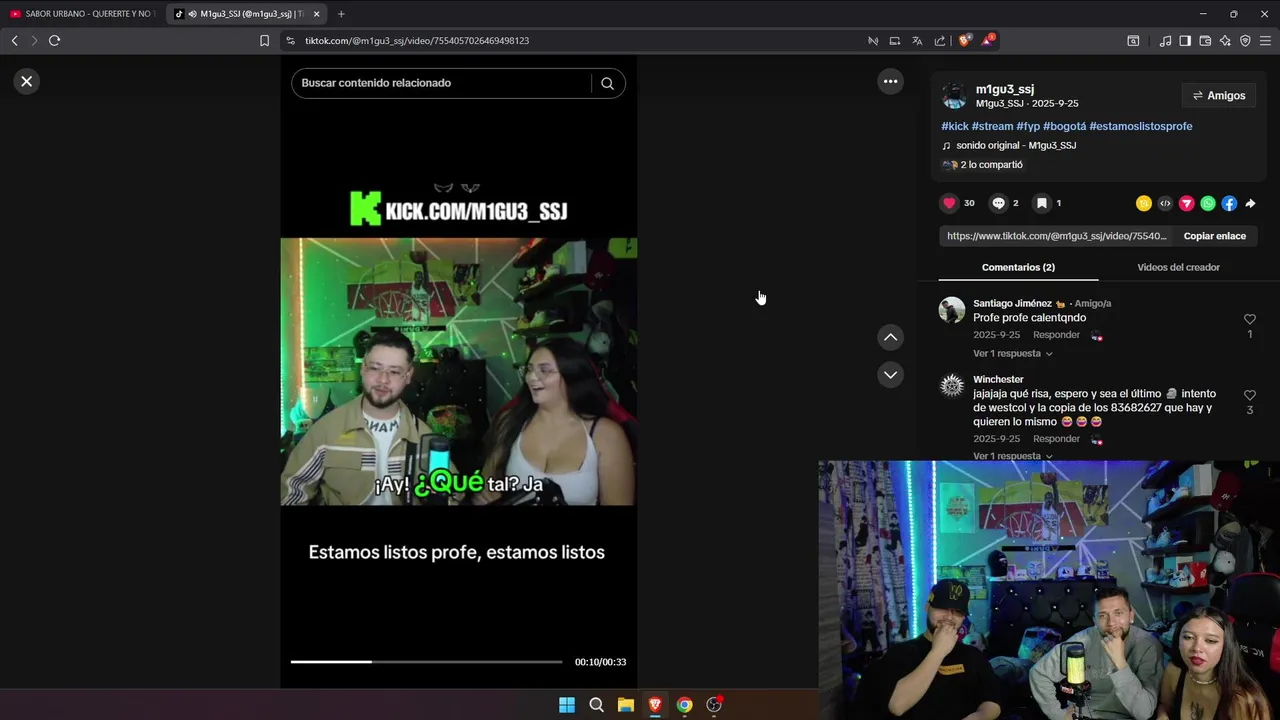Reply to Winchester's comment via Responder
Viewport: 1280px width, 720px height.
[x=1056, y=439]
